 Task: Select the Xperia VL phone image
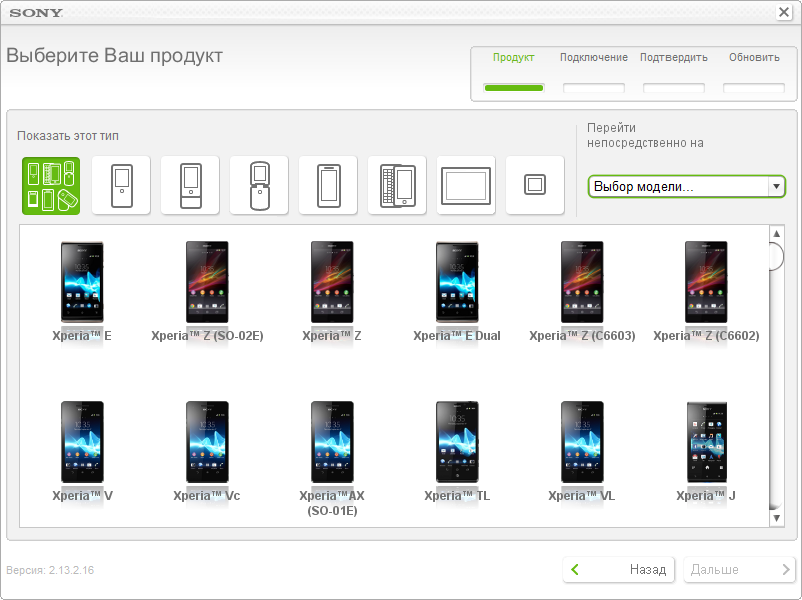[x=582, y=442]
